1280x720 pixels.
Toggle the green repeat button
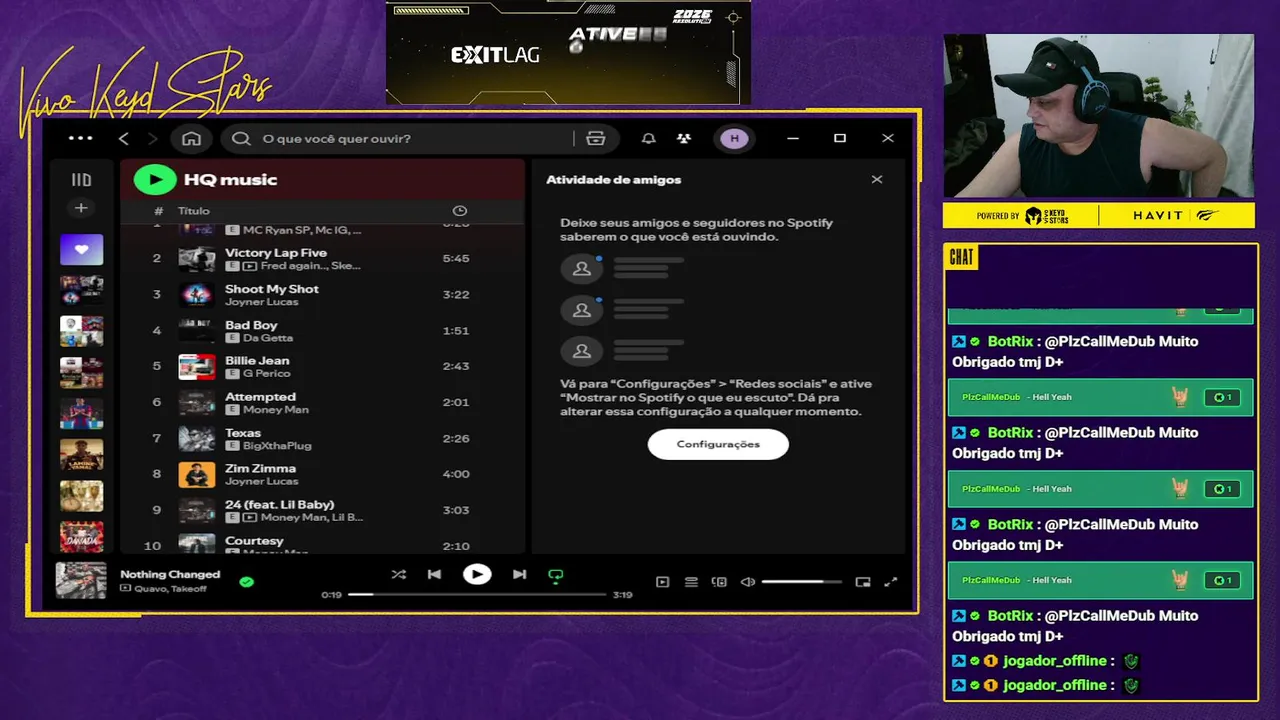click(x=556, y=575)
